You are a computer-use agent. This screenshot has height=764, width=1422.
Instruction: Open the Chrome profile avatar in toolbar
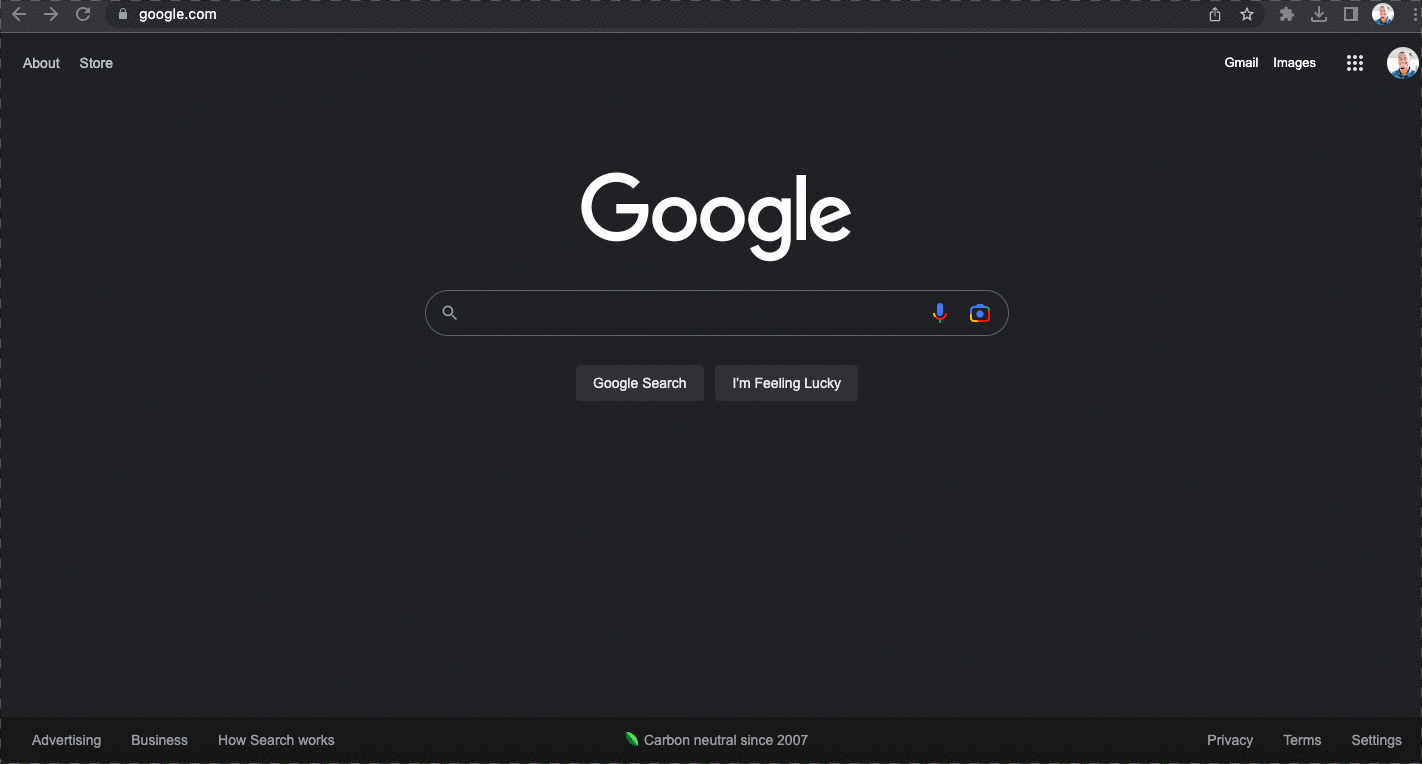click(x=1383, y=14)
